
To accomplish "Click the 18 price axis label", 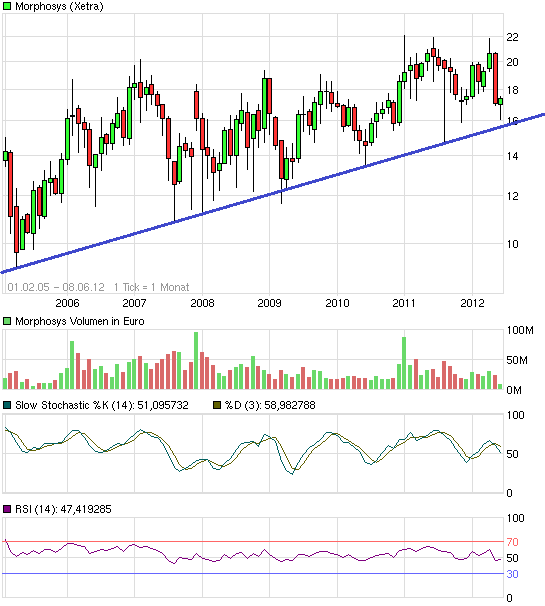I will point(512,90).
